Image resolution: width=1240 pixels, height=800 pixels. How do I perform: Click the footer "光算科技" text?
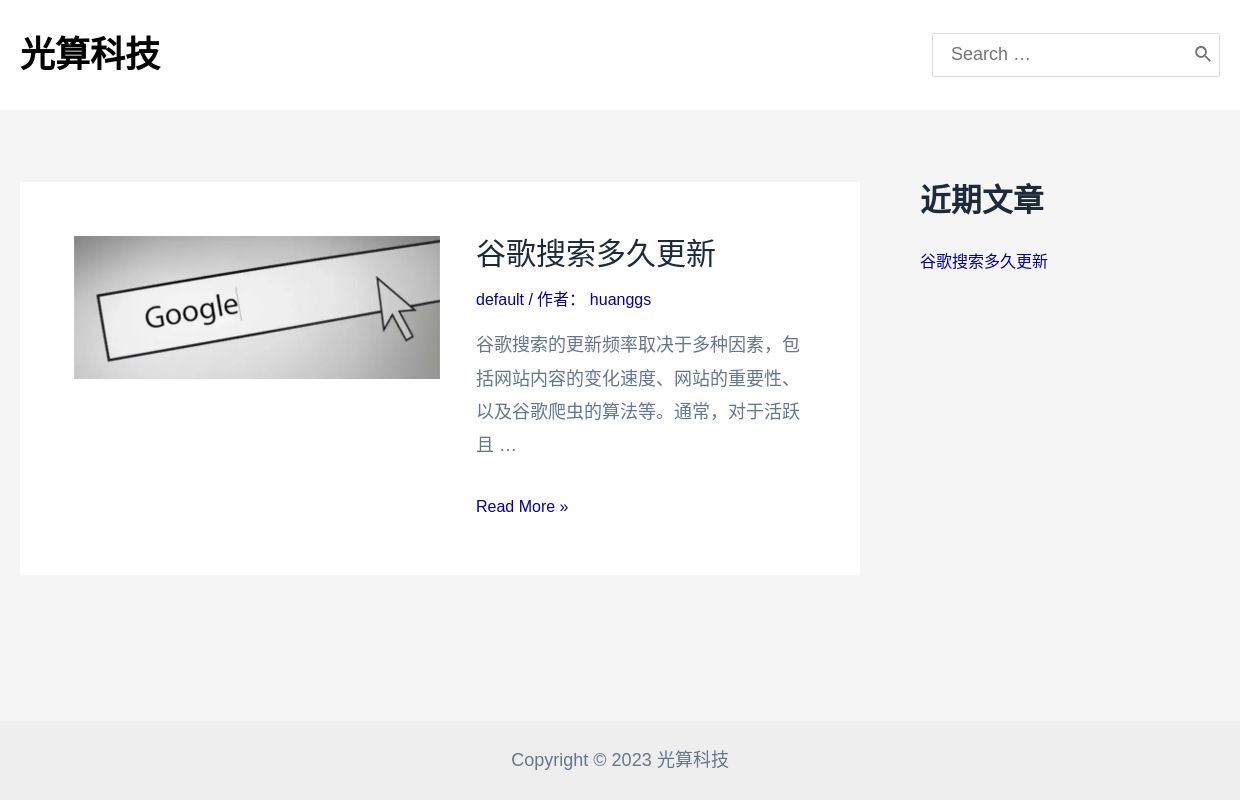[x=692, y=760]
